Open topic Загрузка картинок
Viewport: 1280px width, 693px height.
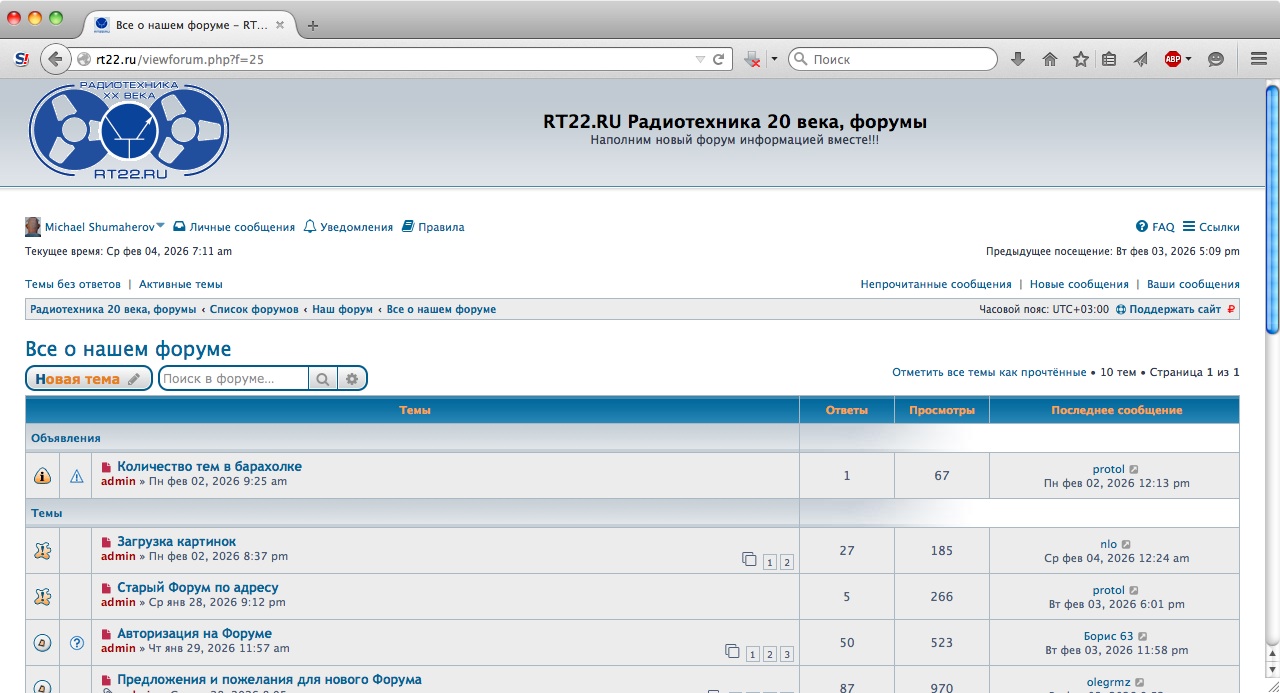click(176, 542)
